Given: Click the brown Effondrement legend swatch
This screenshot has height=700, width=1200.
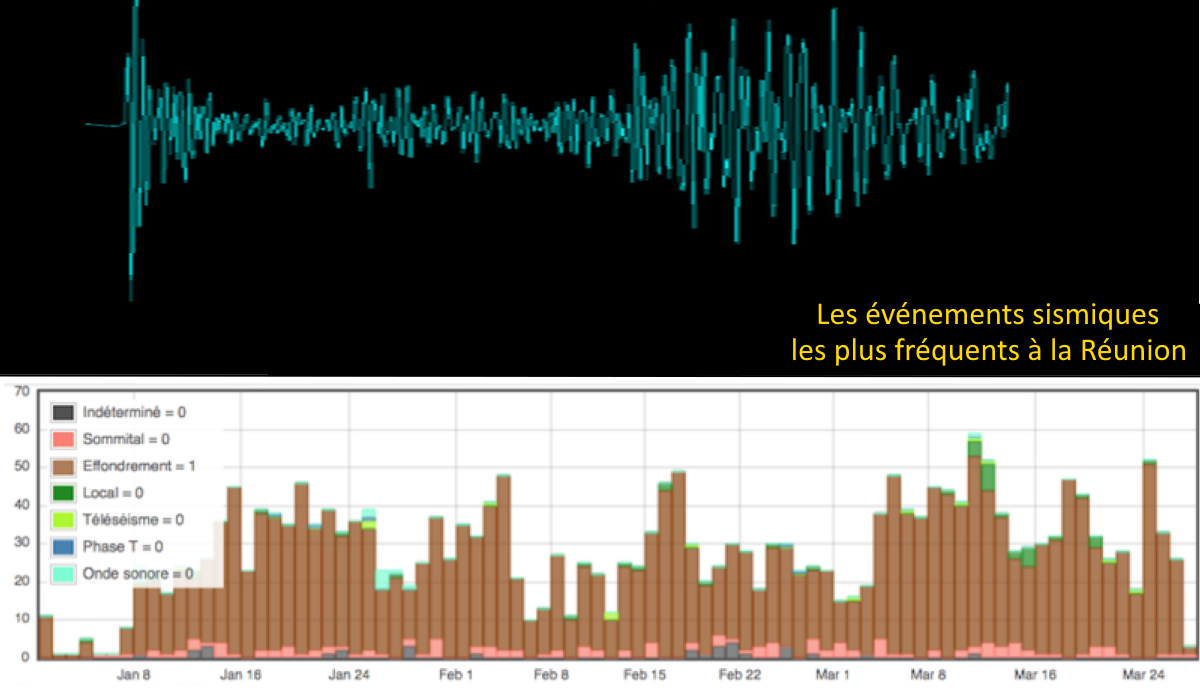Looking at the screenshot, I should [x=63, y=466].
